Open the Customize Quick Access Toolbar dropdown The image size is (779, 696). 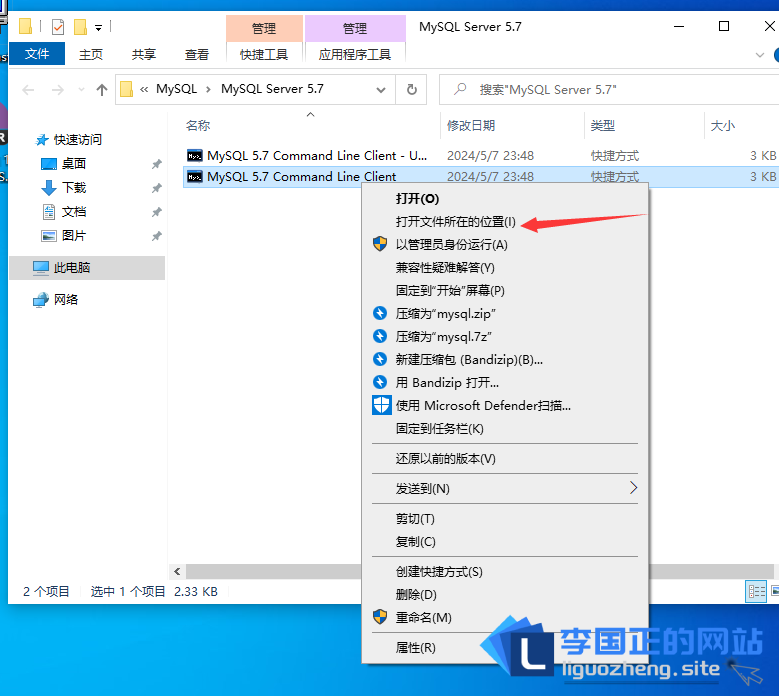click(98, 28)
